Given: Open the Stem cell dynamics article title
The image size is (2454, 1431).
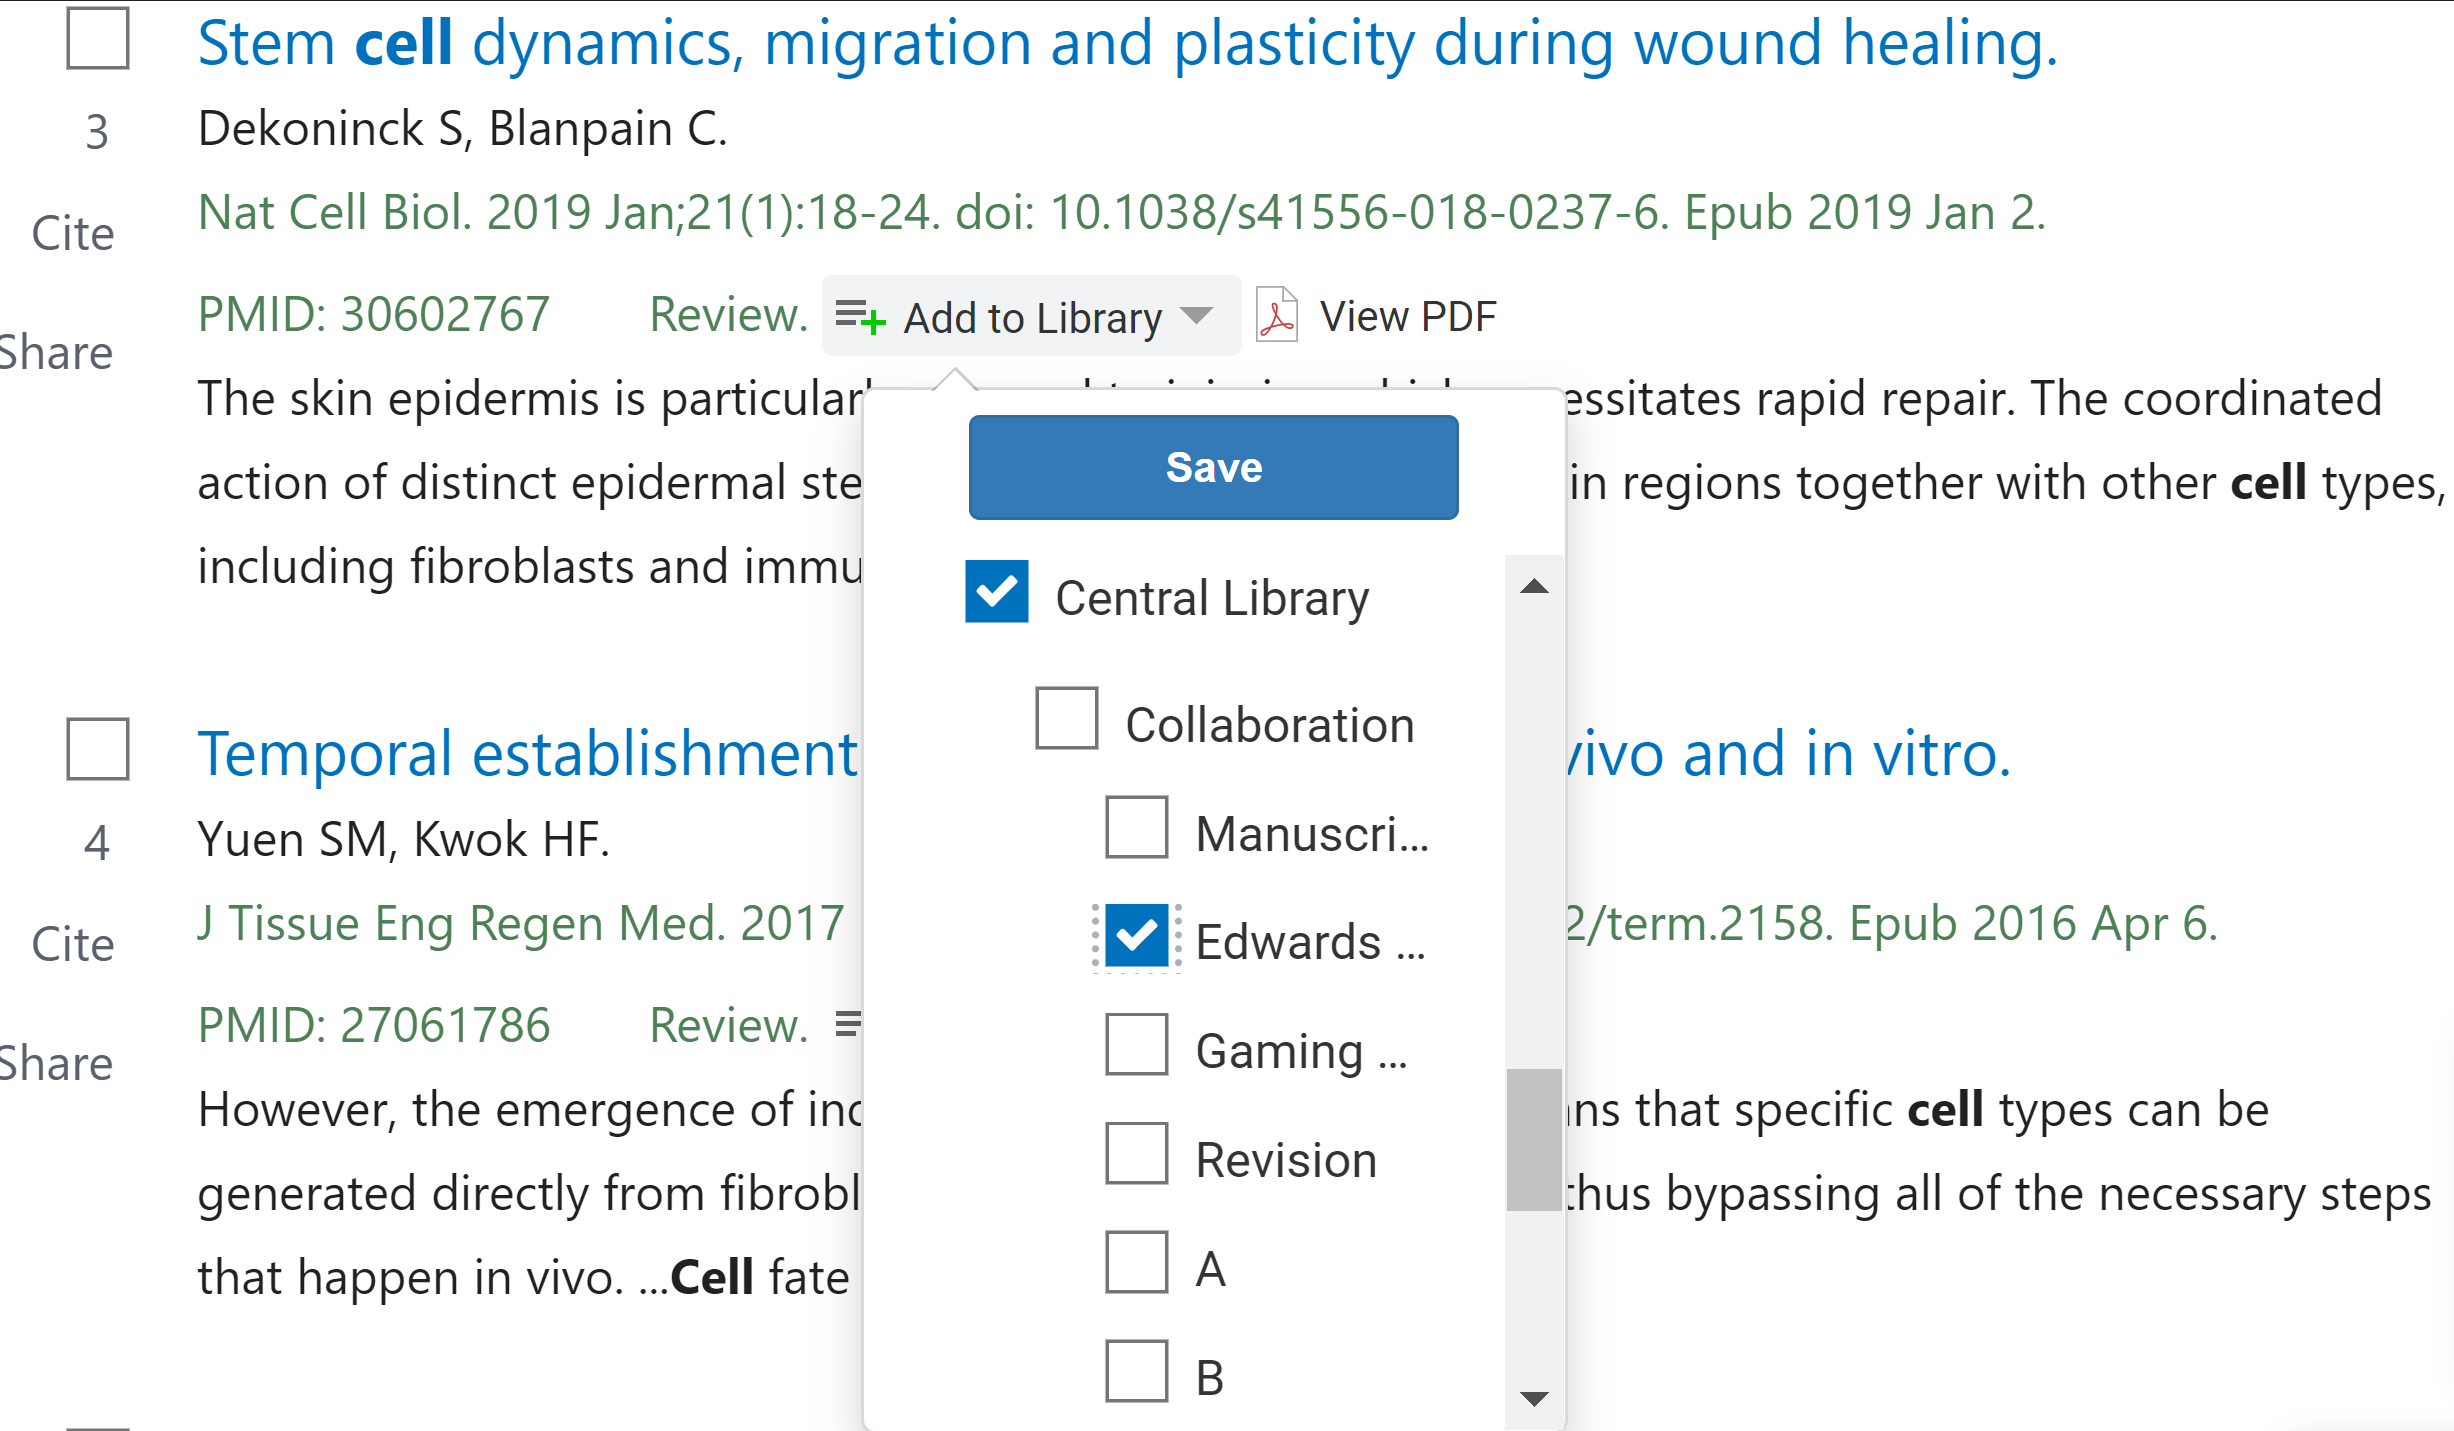Looking at the screenshot, I should pos(1127,44).
